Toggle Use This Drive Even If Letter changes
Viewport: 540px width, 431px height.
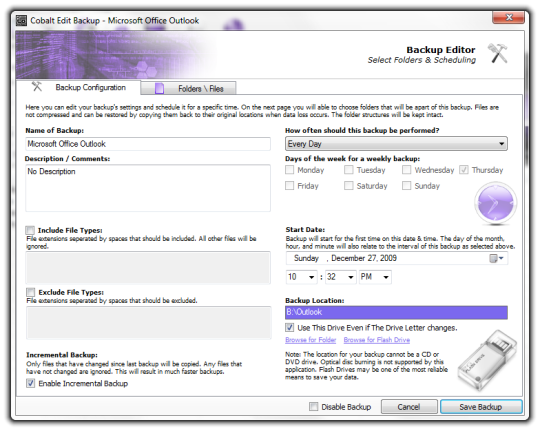290,328
